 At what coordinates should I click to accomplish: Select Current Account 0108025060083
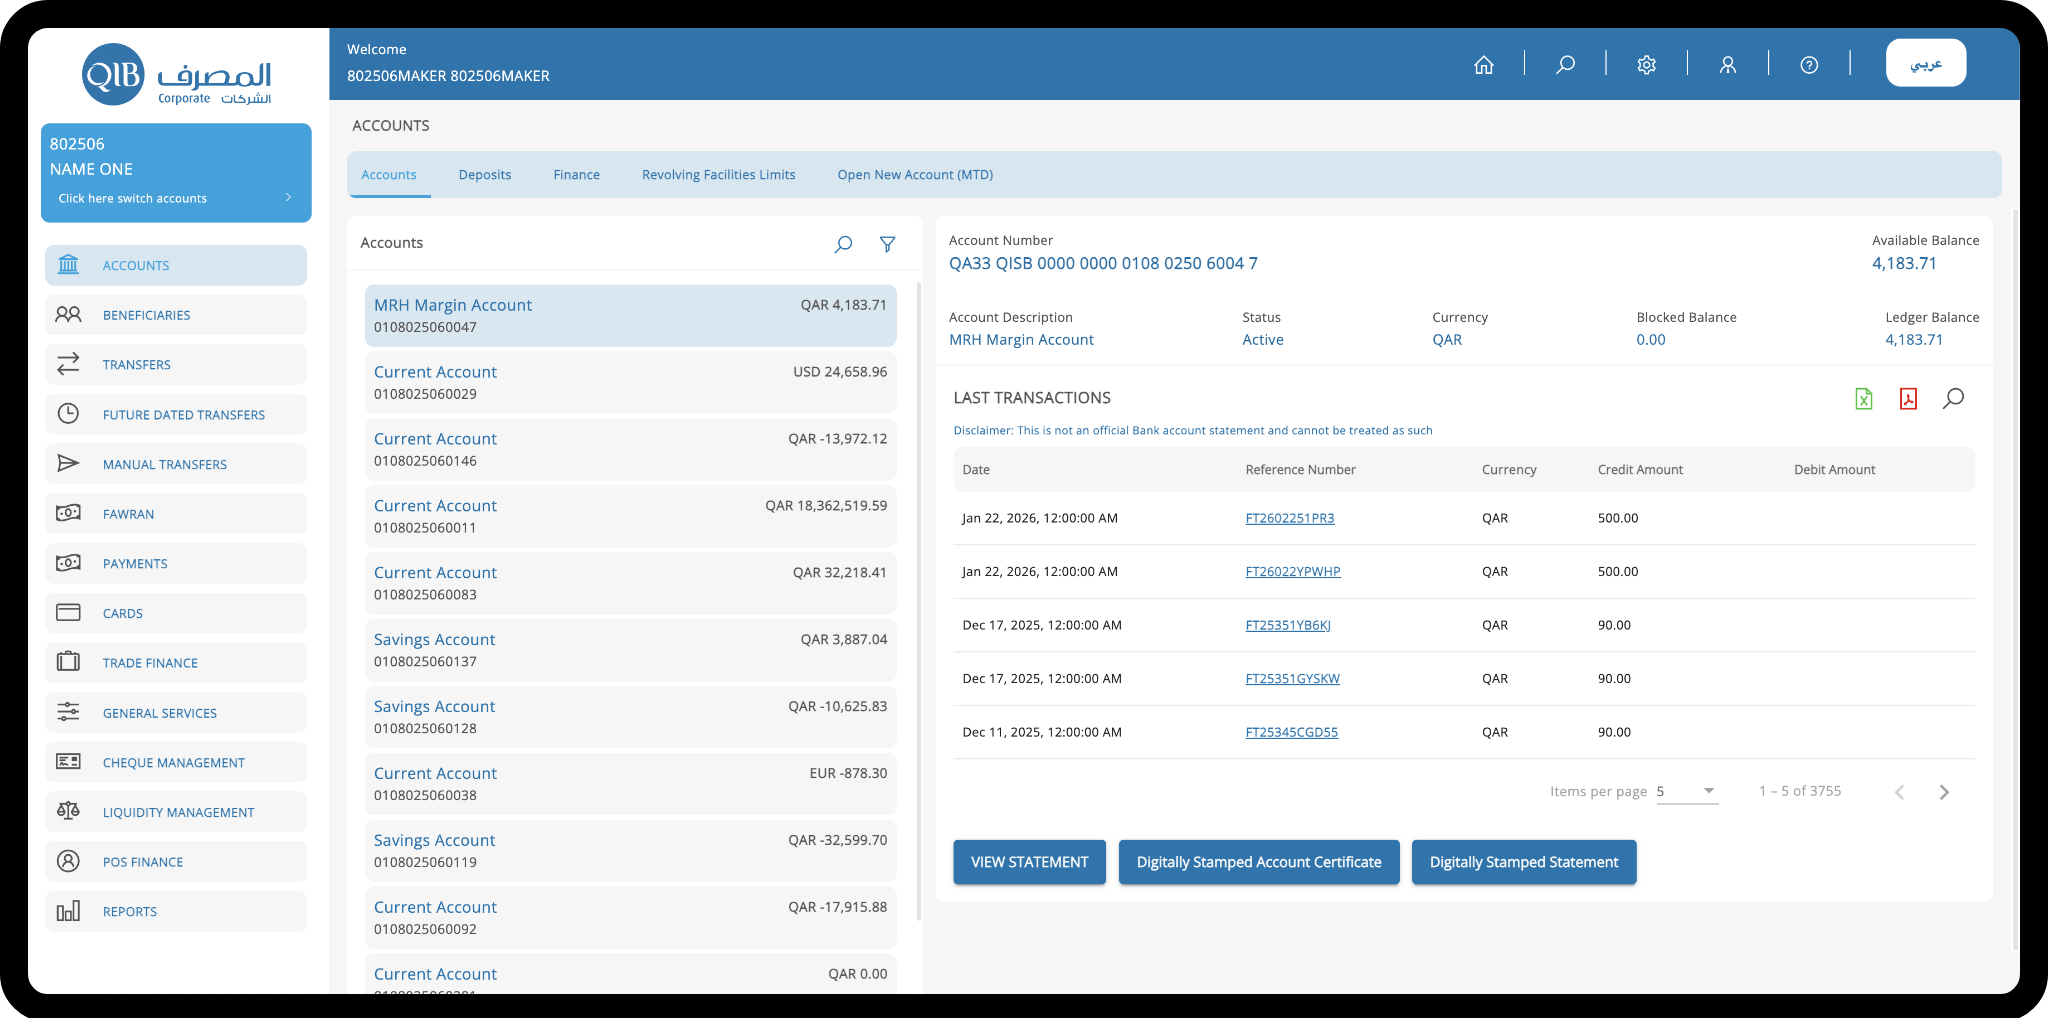click(x=631, y=584)
